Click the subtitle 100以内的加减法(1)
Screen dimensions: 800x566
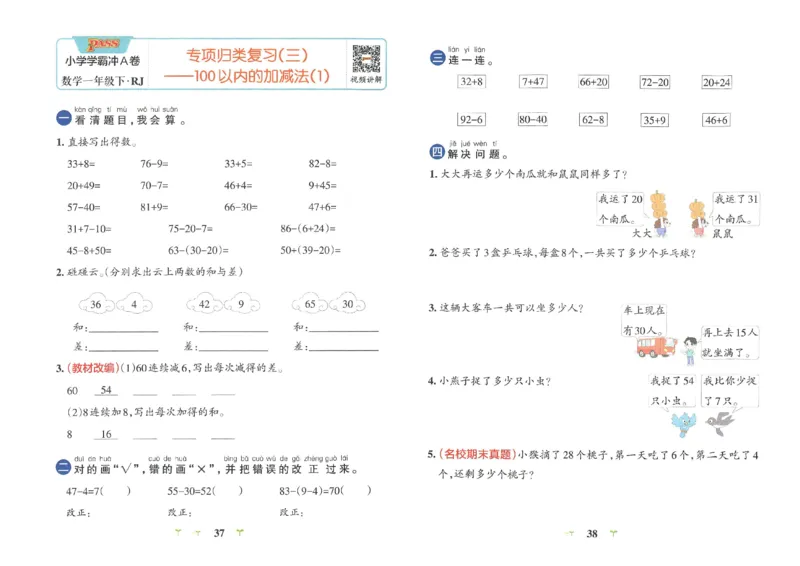pyautogui.click(x=262, y=76)
